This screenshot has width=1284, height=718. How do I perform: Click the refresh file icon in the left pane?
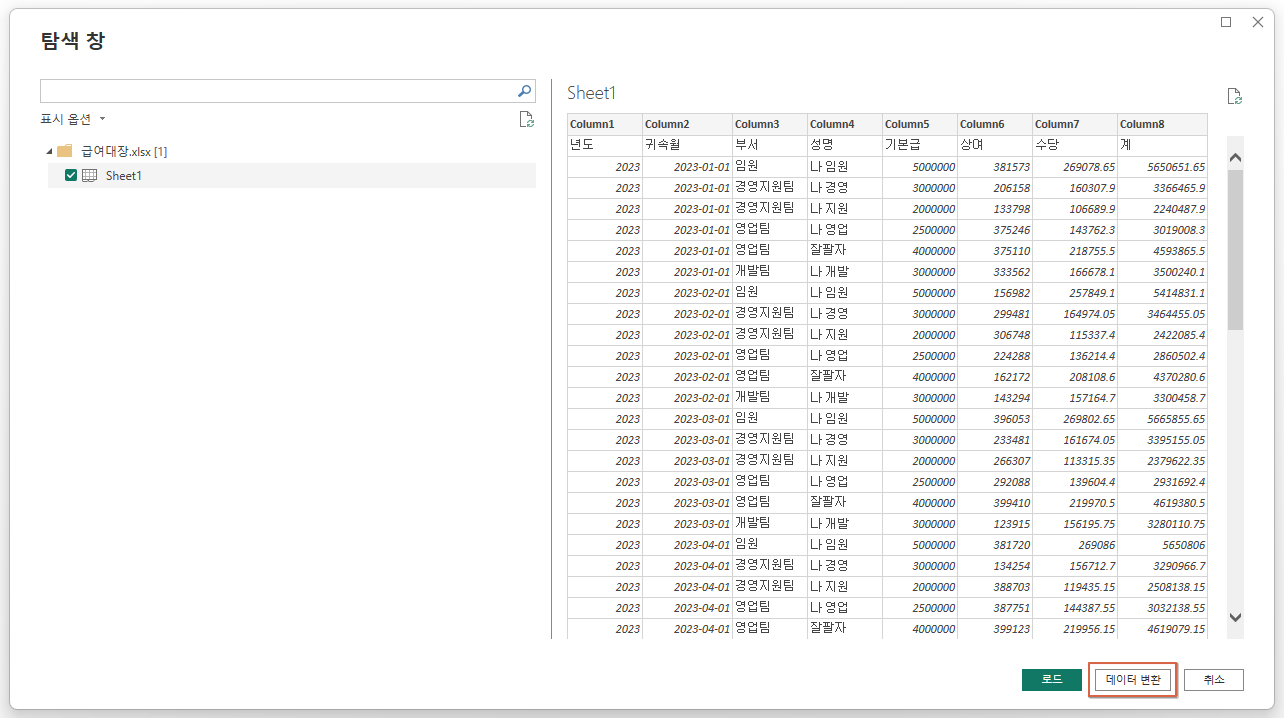point(526,120)
